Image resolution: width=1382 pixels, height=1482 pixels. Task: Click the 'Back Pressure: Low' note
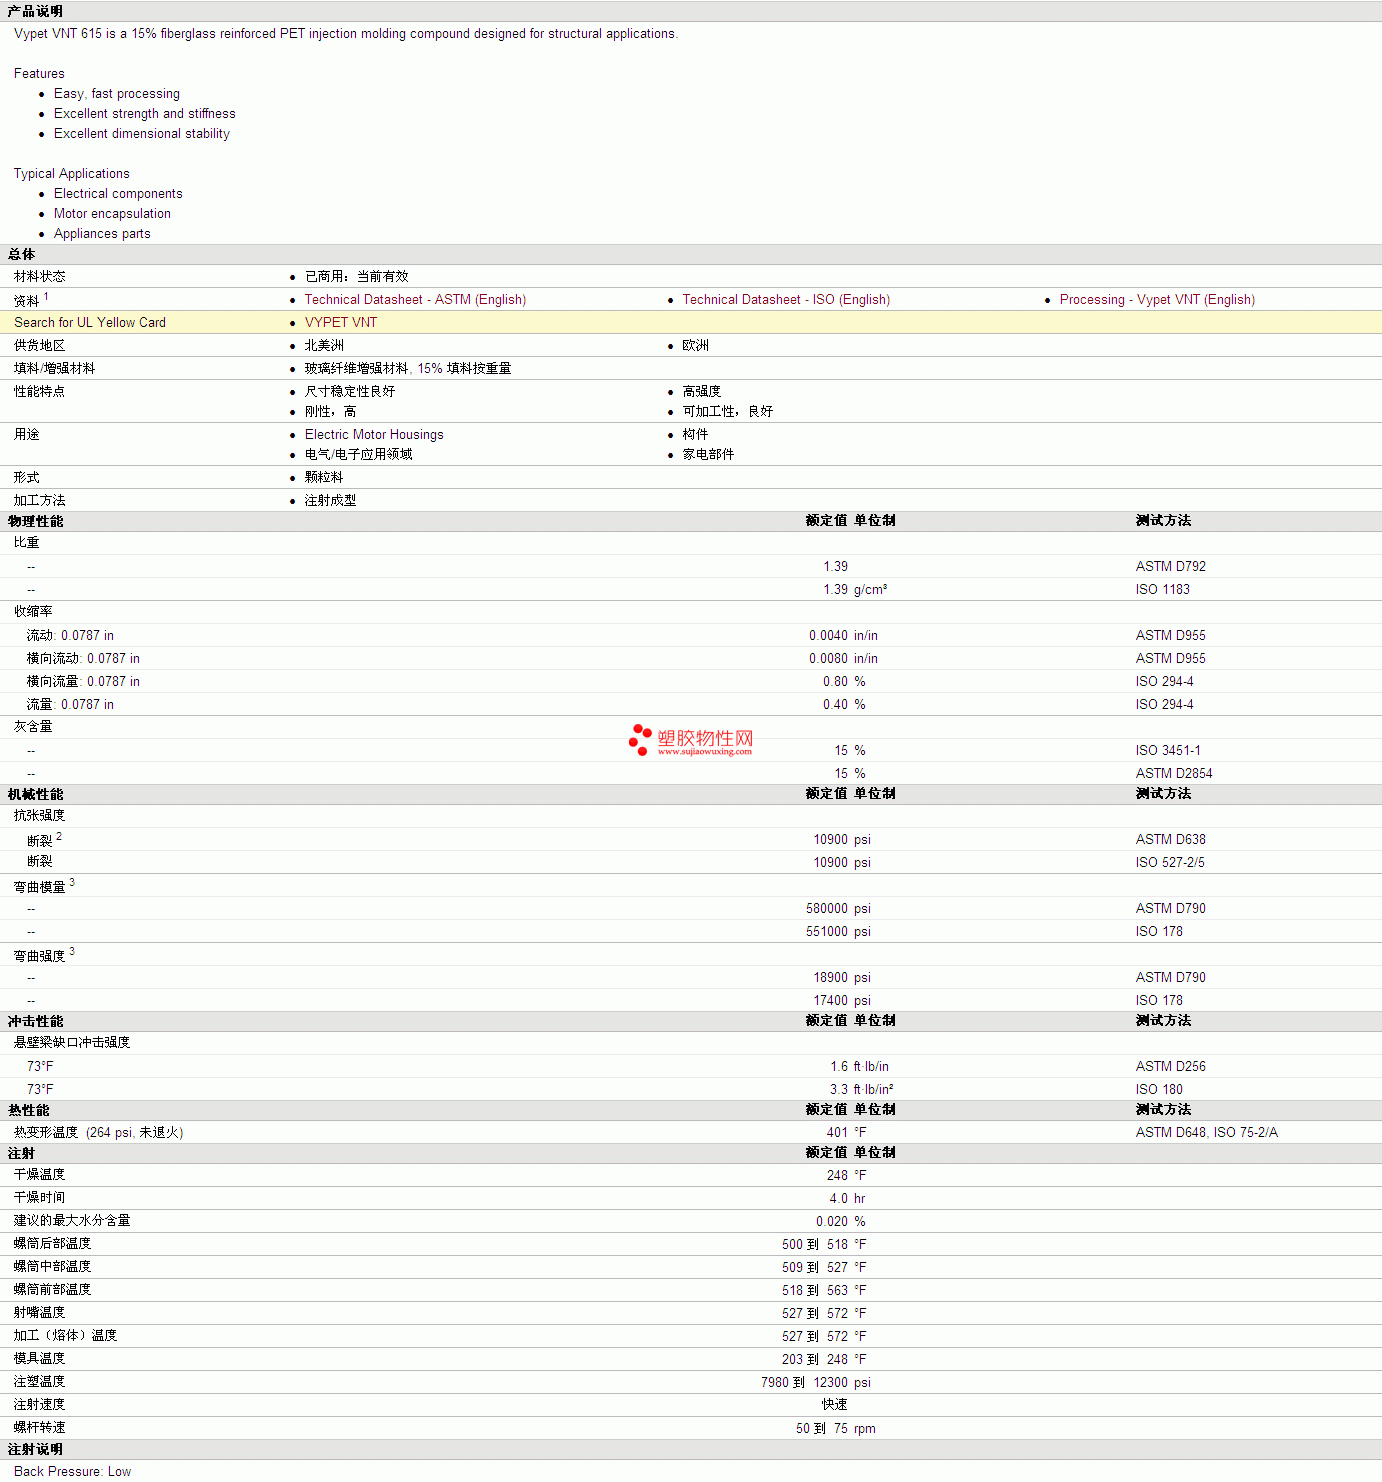(72, 1471)
